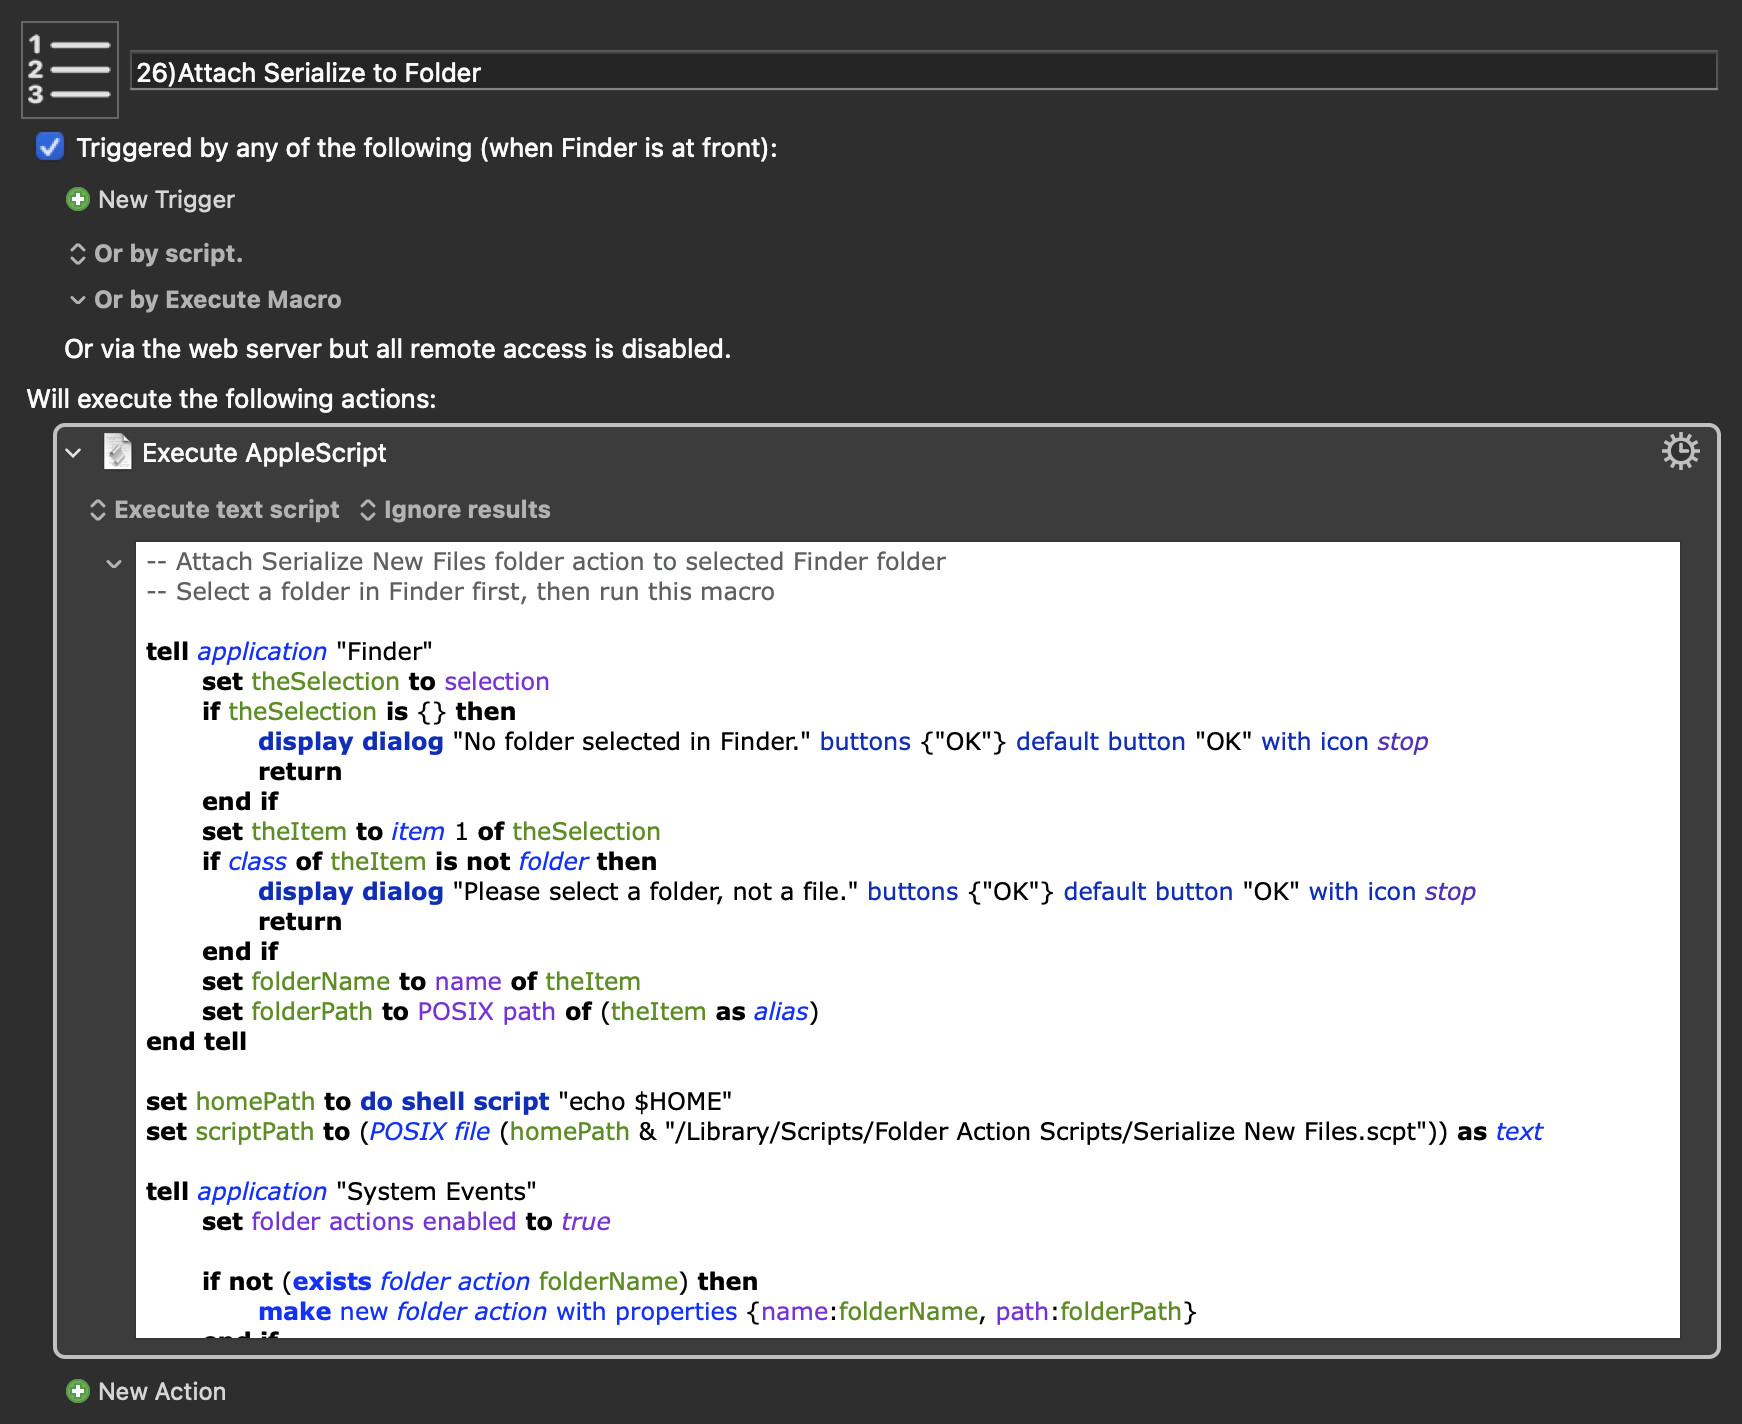Click the 'New Action' label
The height and width of the screenshot is (1424, 1742).
click(x=162, y=1391)
